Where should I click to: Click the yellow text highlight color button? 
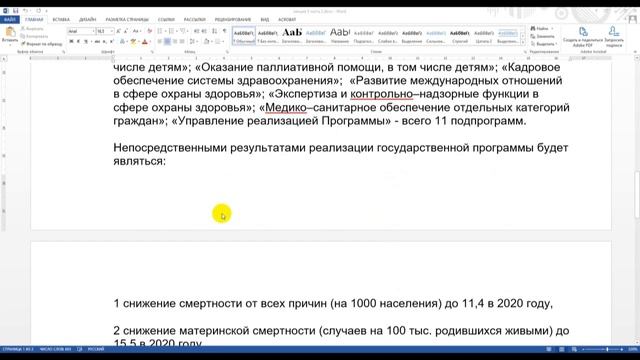(x=133, y=41)
